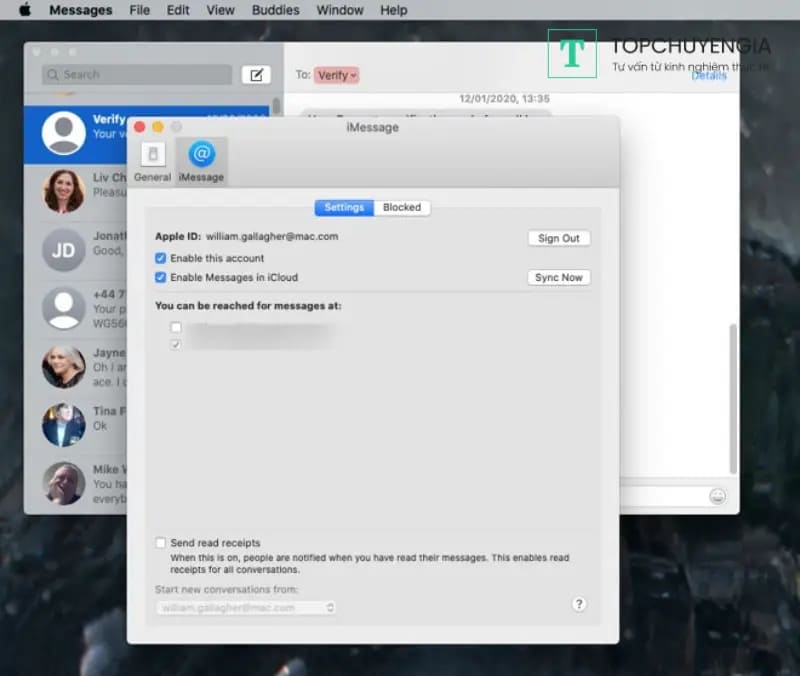This screenshot has height=676, width=800.
Task: Disable Enable Messages in iCloud checkbox
Action: [161, 277]
